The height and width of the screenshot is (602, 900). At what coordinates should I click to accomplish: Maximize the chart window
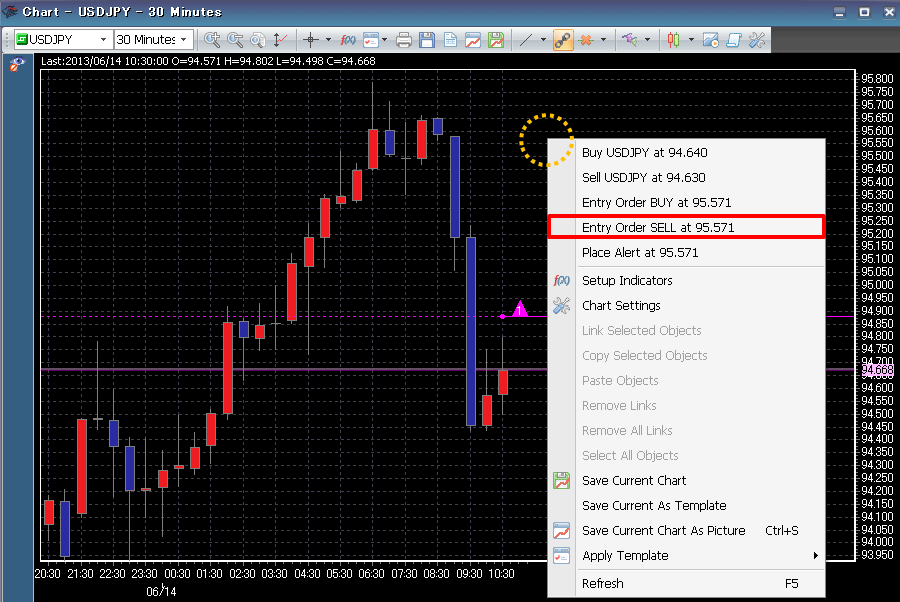point(864,12)
